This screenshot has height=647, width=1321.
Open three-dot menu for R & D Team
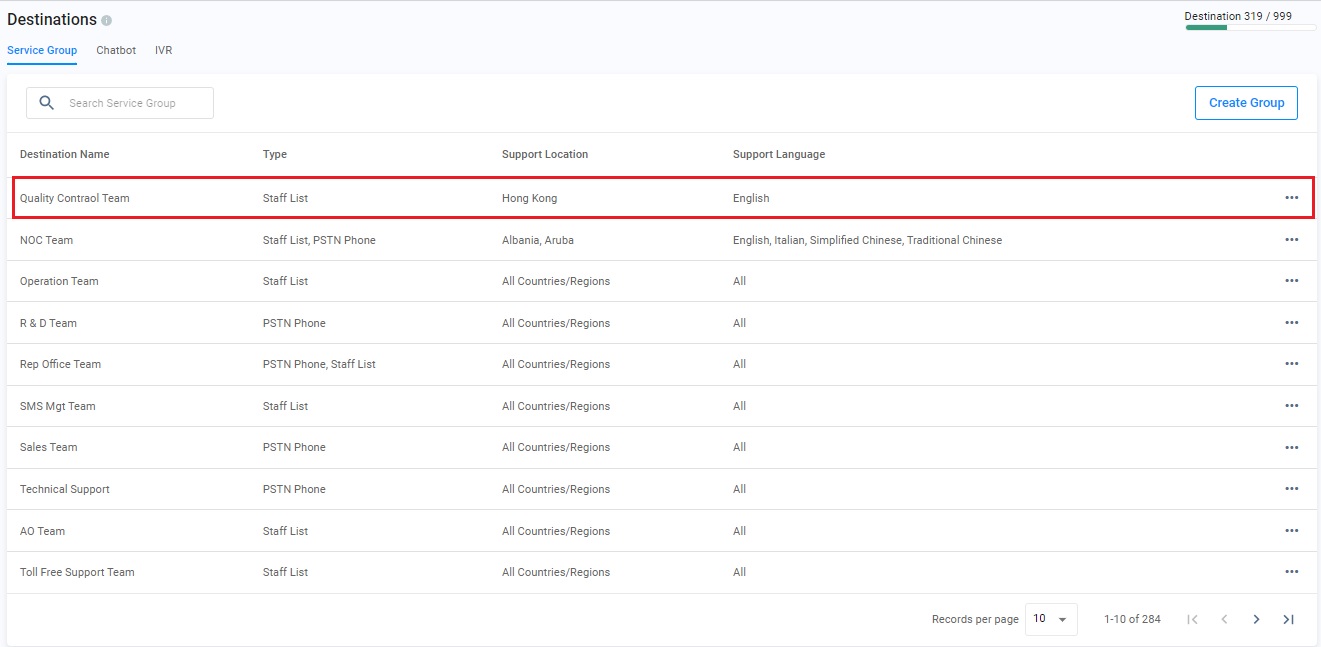[x=1291, y=323]
